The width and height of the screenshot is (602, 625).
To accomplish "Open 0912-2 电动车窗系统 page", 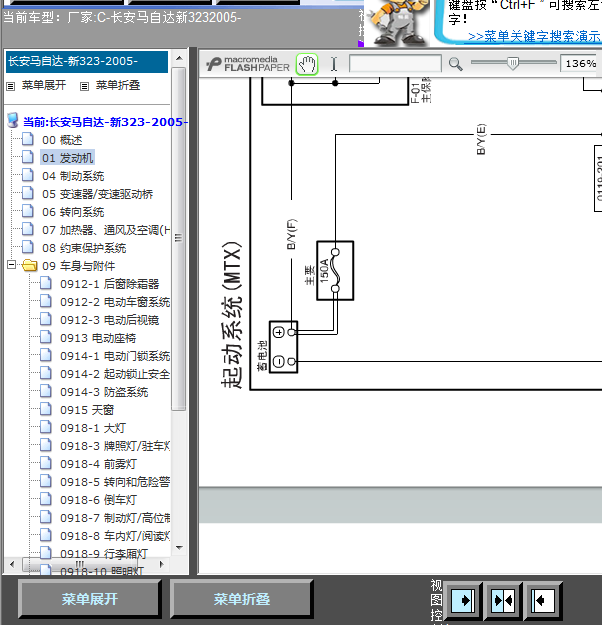I will (115, 302).
